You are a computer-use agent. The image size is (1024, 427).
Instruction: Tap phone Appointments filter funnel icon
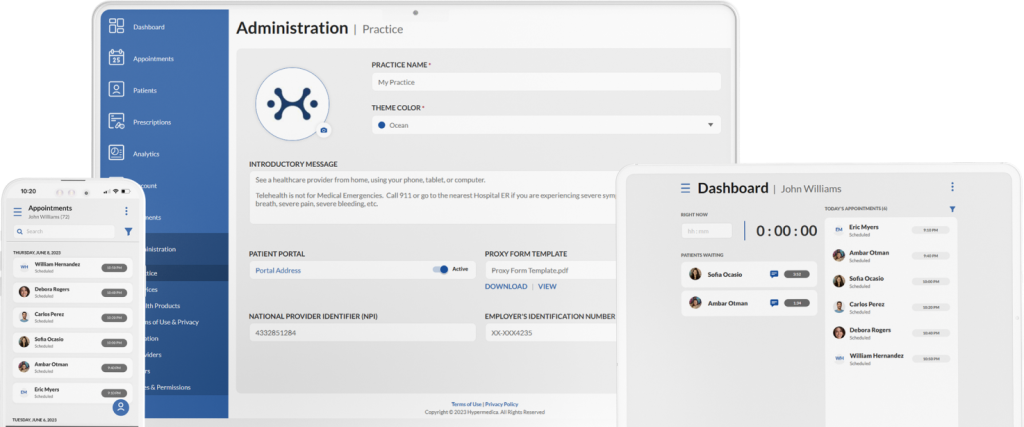tap(128, 231)
